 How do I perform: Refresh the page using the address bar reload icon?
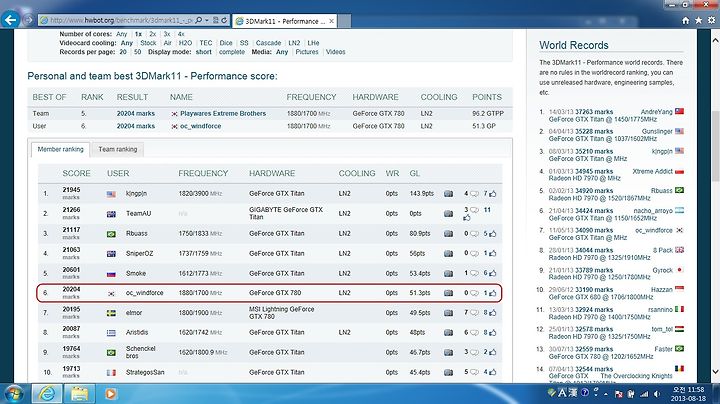[224, 20]
